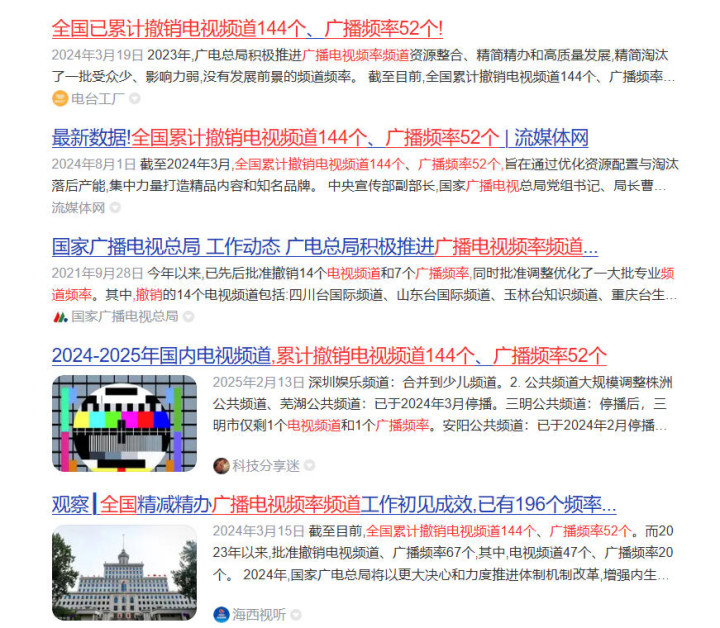Click the verification badge next to 电台工厂
This screenshot has height=628, width=720.
point(135,99)
